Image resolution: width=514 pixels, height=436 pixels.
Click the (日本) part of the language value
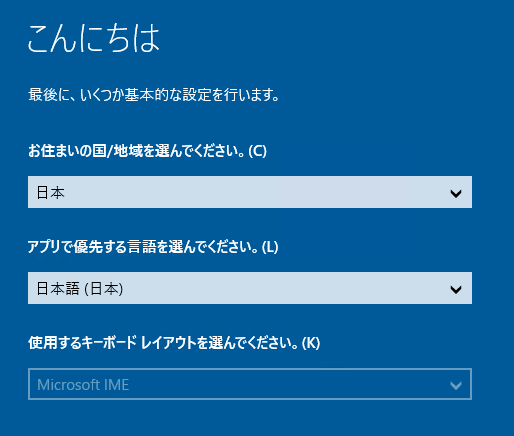pyautogui.click(x=104, y=289)
